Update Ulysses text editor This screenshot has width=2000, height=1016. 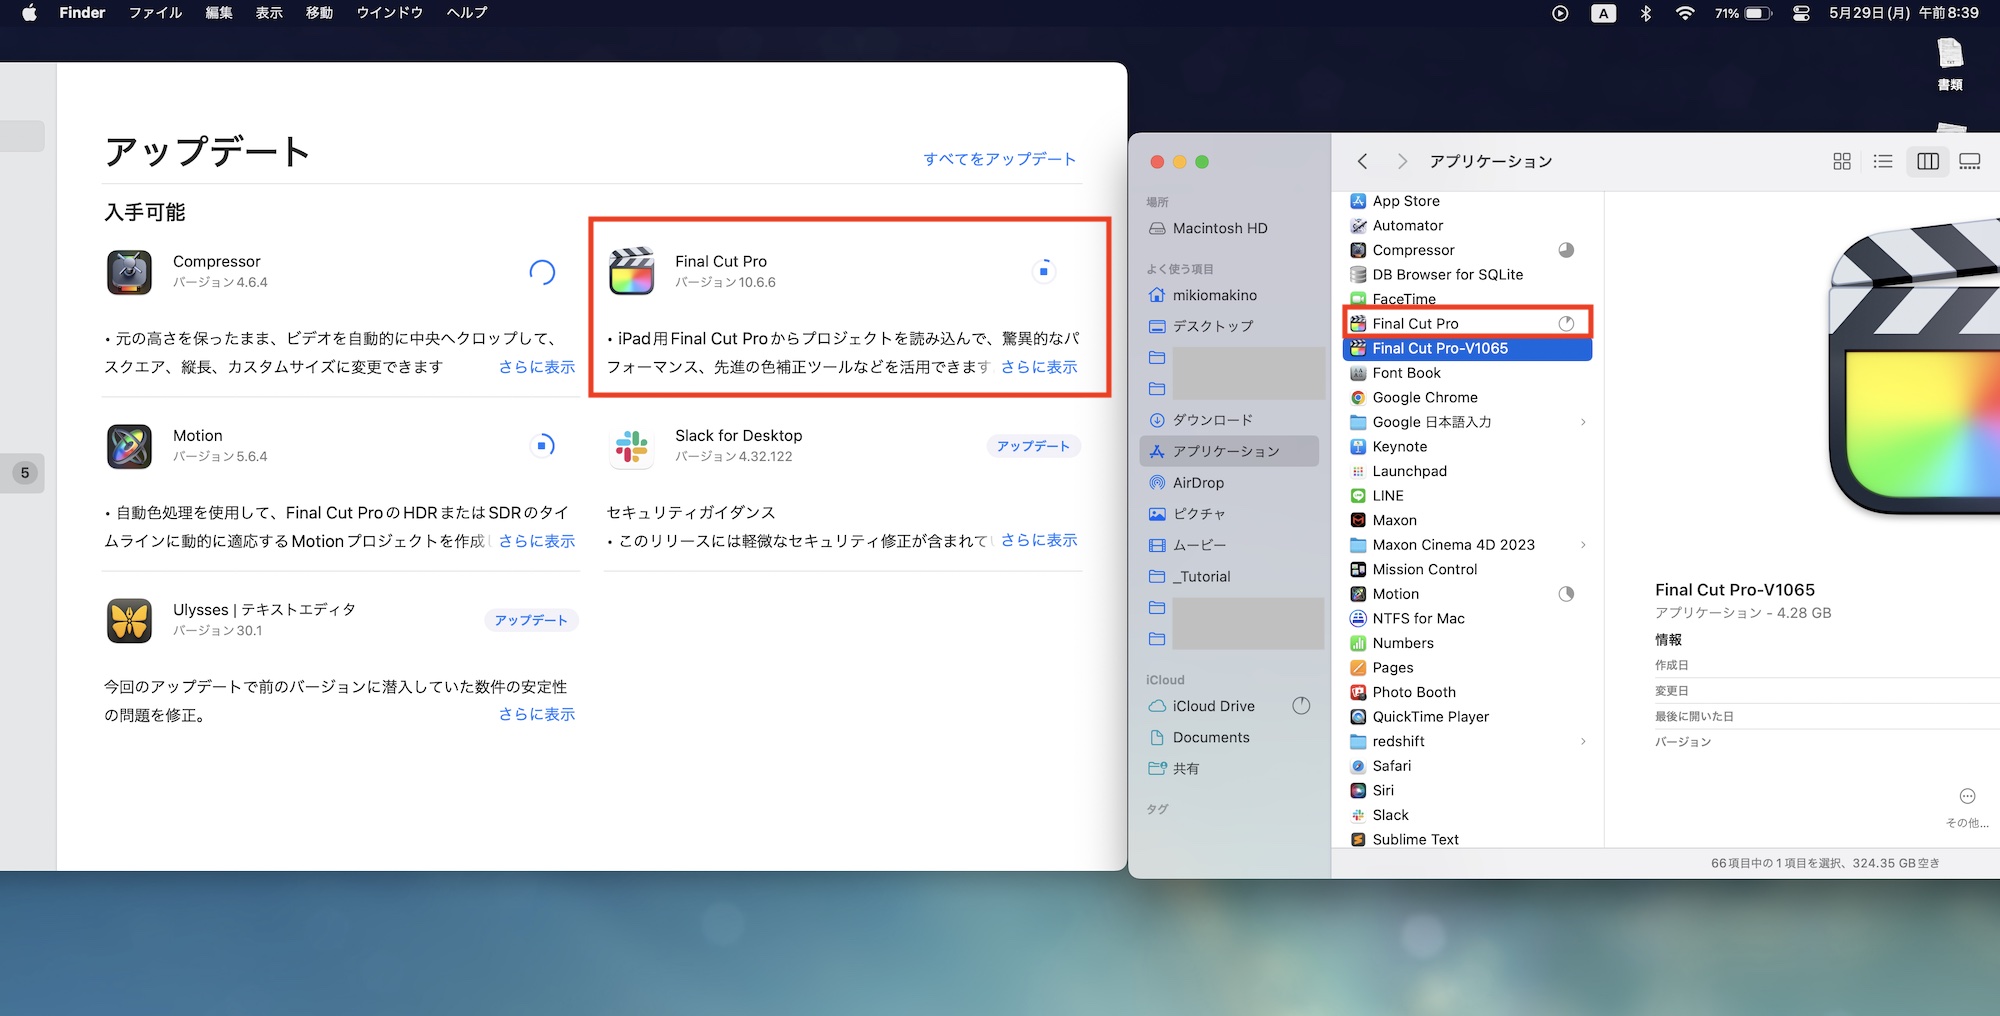(x=531, y=620)
